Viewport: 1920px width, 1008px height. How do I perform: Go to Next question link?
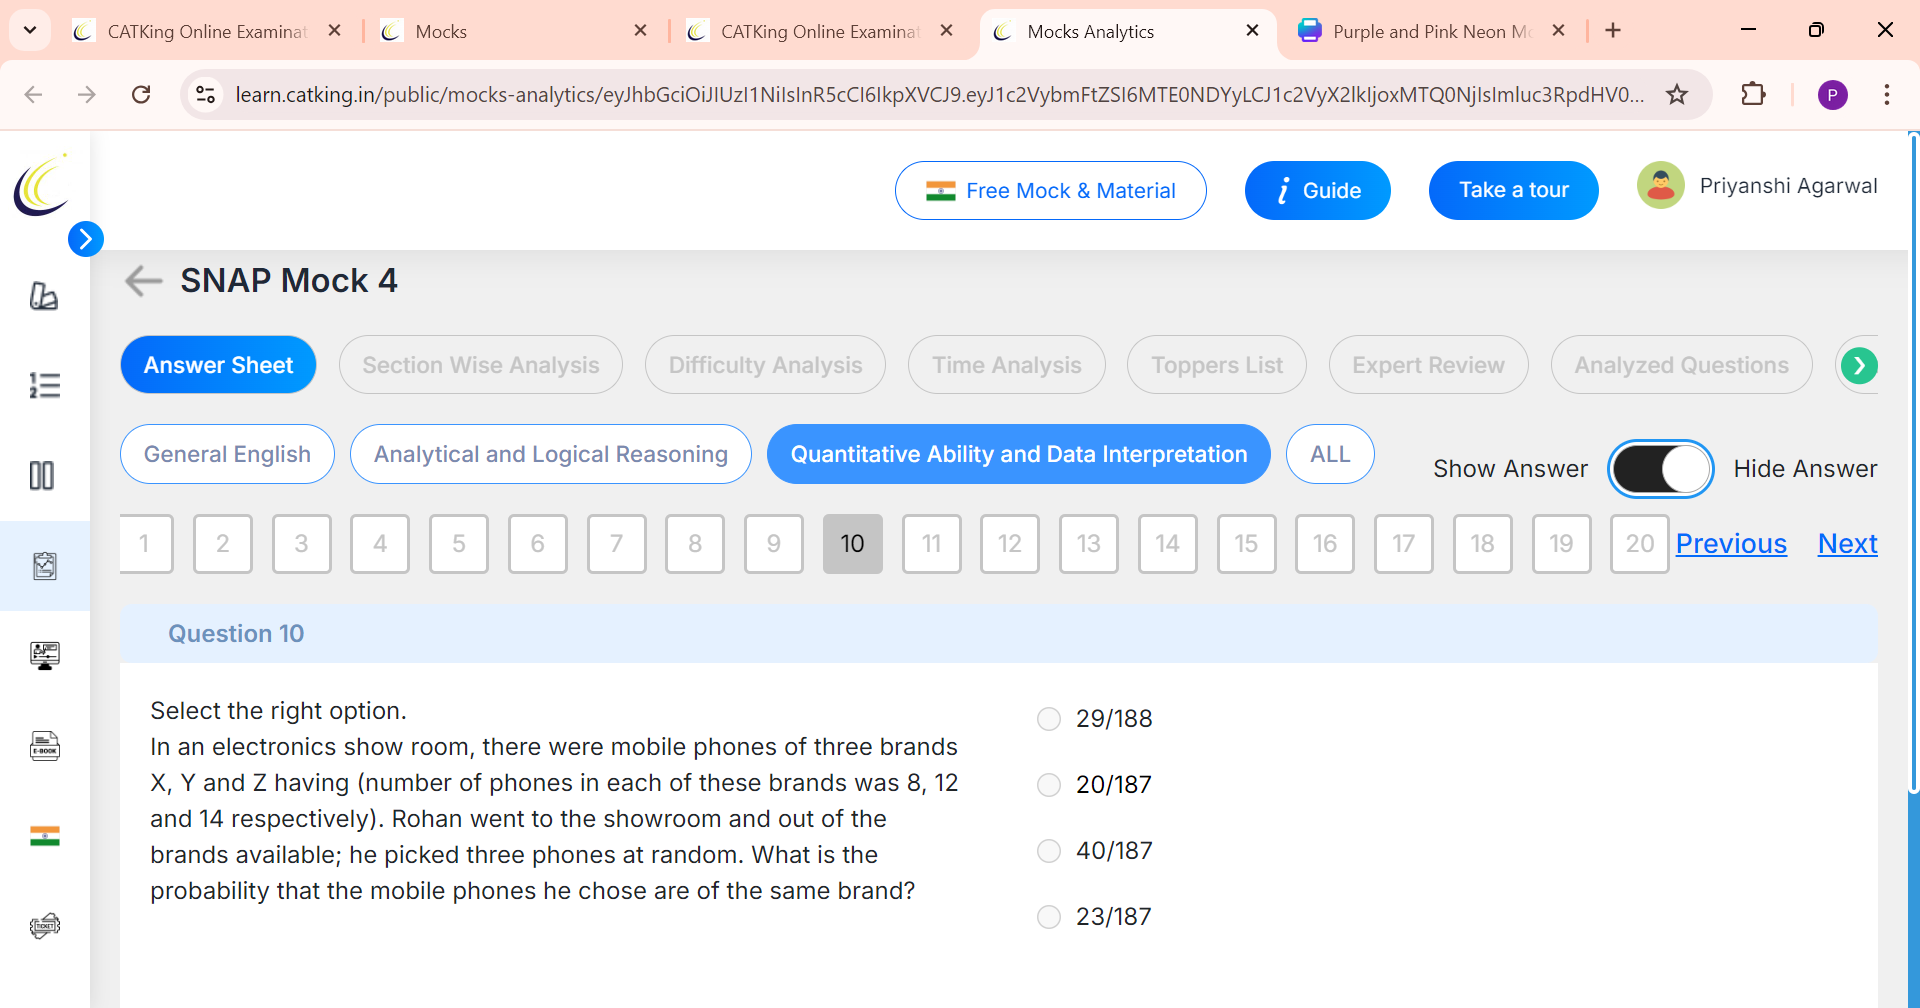pyautogui.click(x=1847, y=544)
